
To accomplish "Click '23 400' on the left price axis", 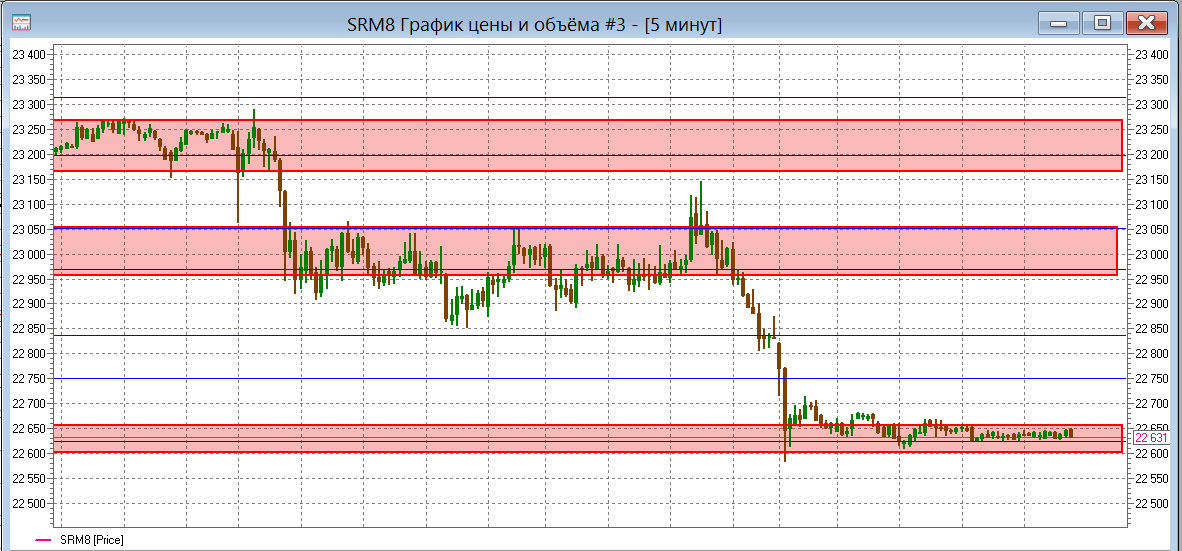I will pos(29,54).
